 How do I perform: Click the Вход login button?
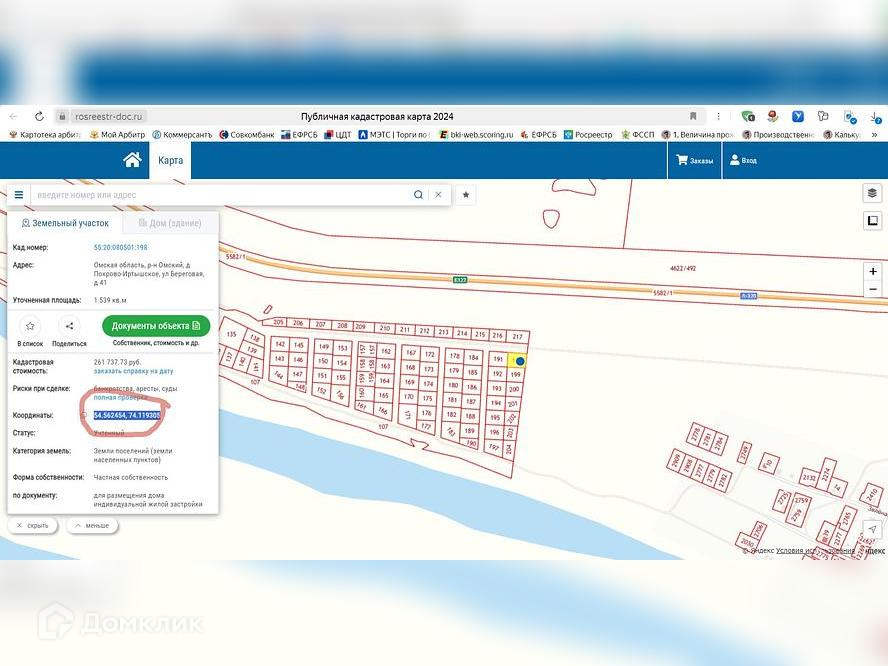pyautogui.click(x=743, y=160)
